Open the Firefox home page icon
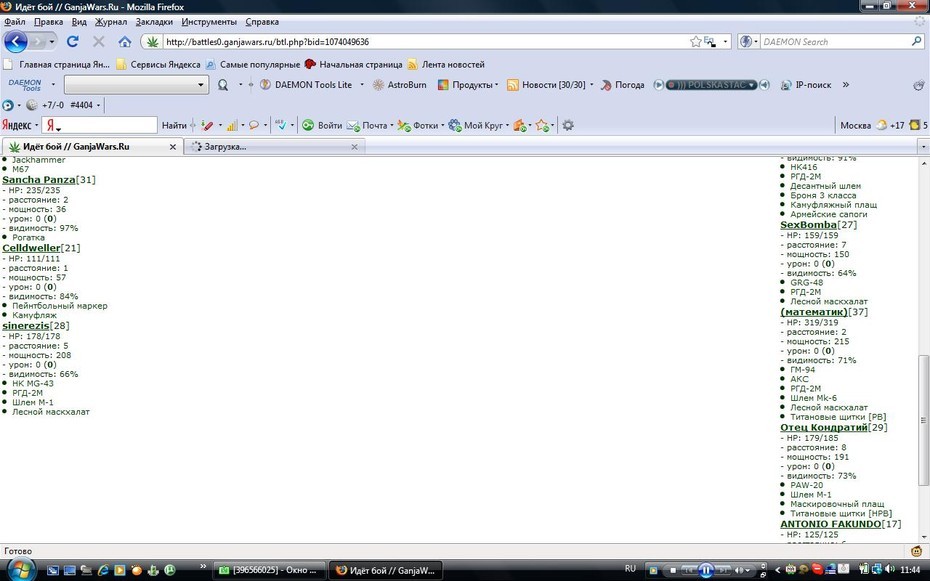The height and width of the screenshot is (581, 930). pyautogui.click(x=125, y=42)
